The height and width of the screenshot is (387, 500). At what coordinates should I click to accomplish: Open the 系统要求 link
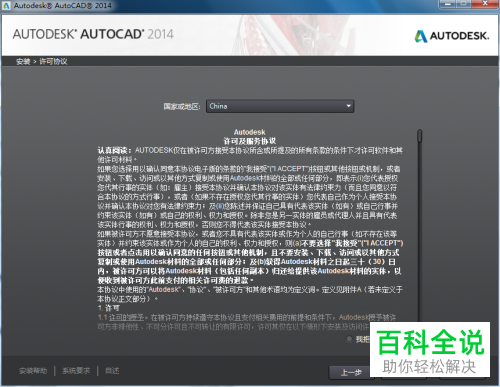tap(76, 371)
